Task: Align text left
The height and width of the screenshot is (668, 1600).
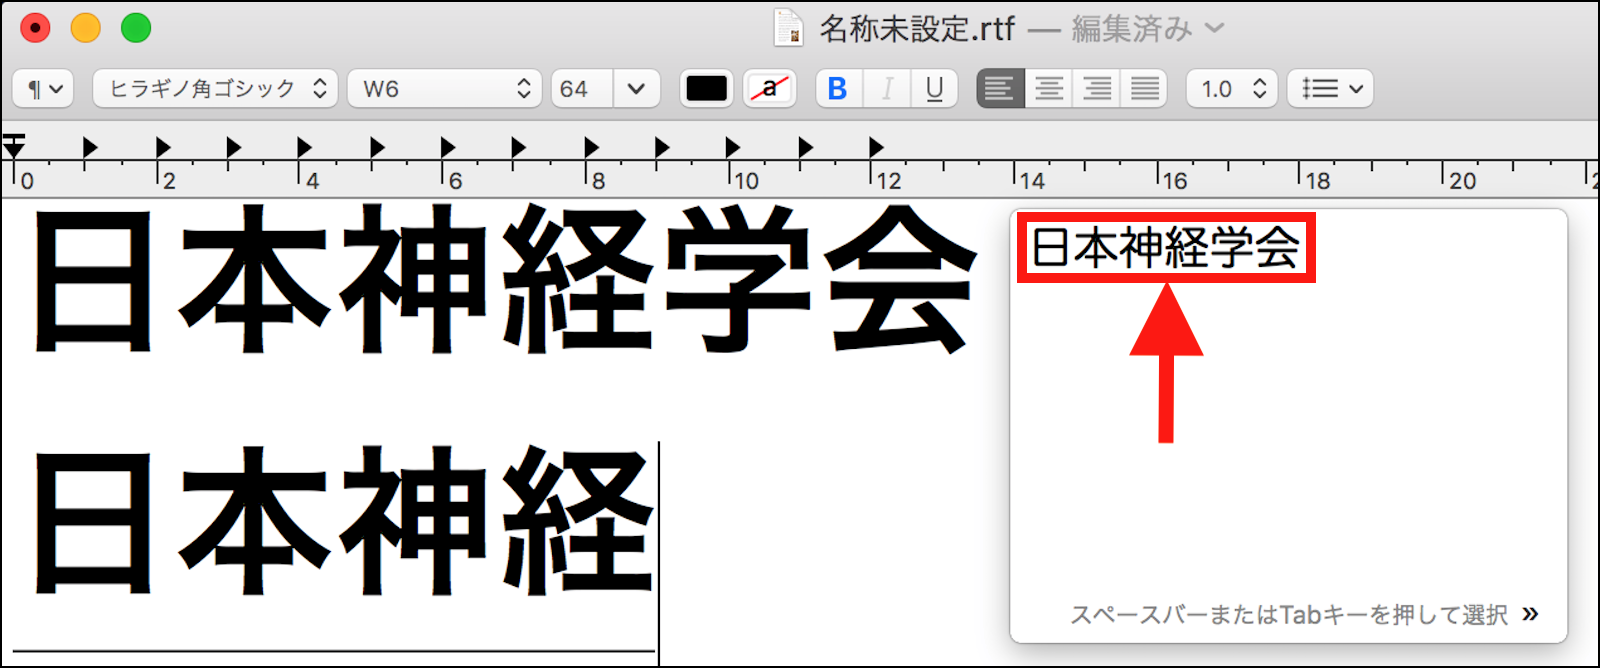Action: pos(1000,89)
